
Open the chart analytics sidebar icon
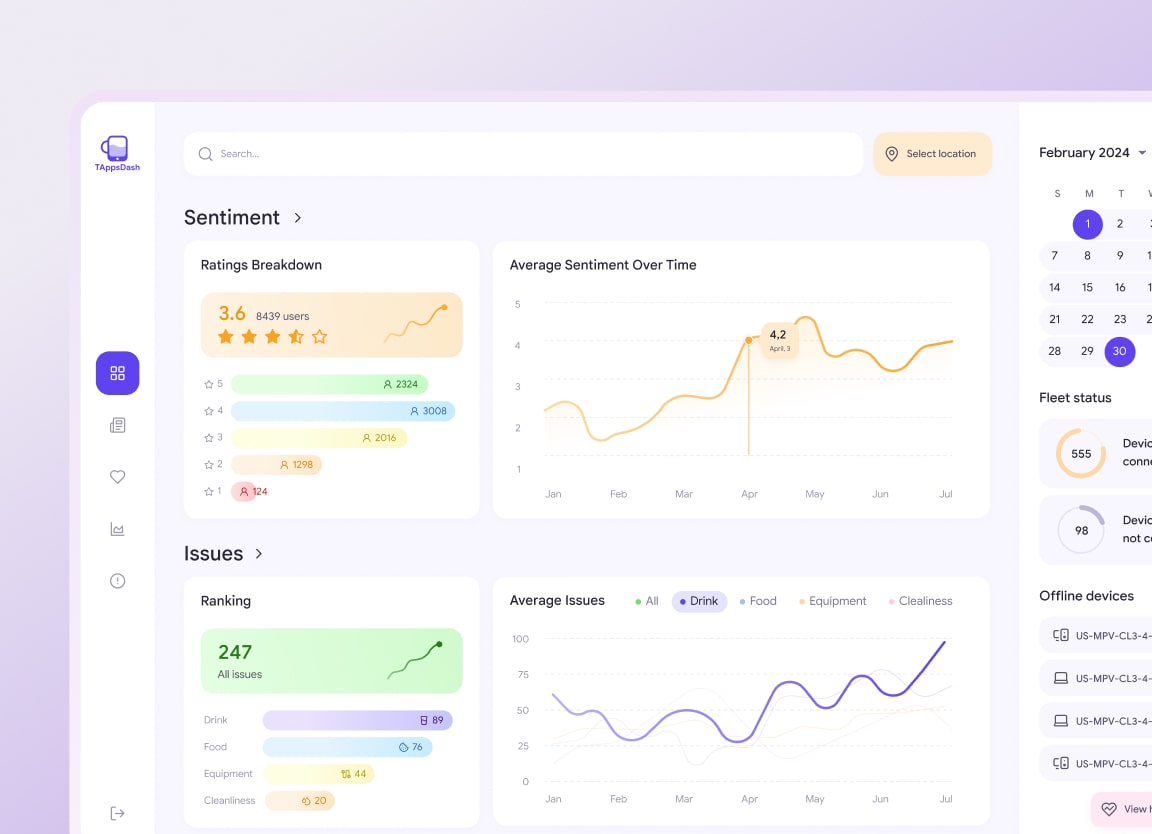coord(118,529)
